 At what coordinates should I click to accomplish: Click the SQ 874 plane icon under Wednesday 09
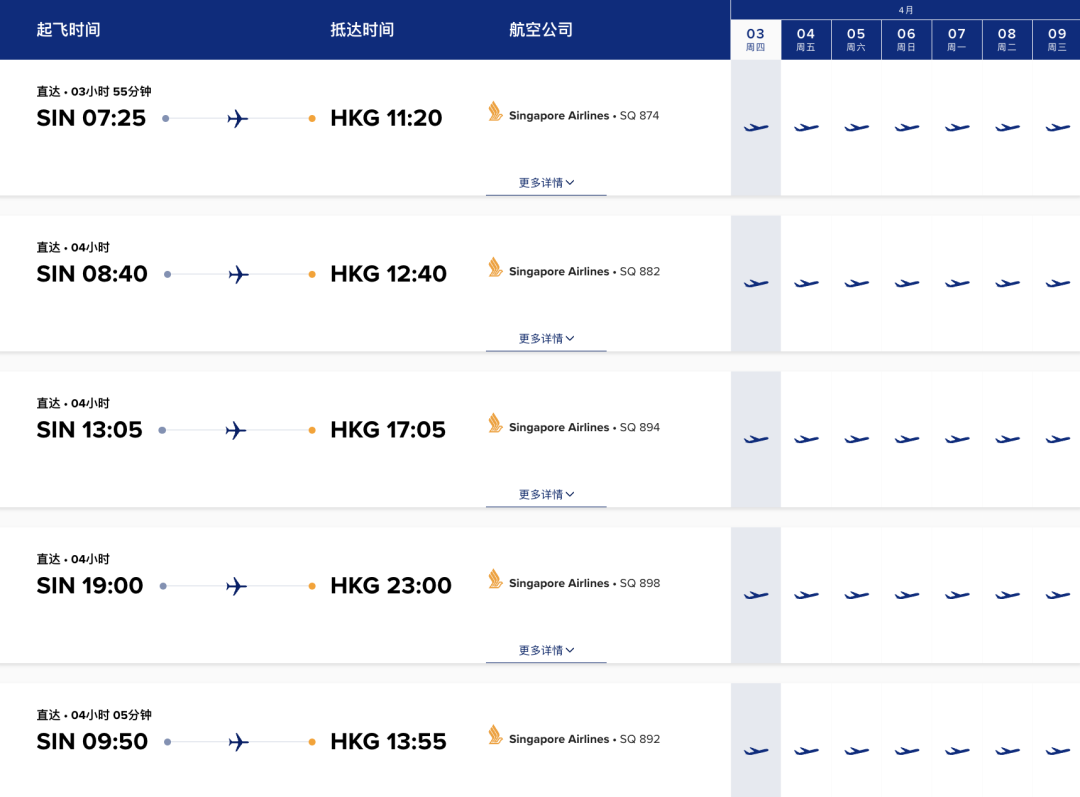1057,128
